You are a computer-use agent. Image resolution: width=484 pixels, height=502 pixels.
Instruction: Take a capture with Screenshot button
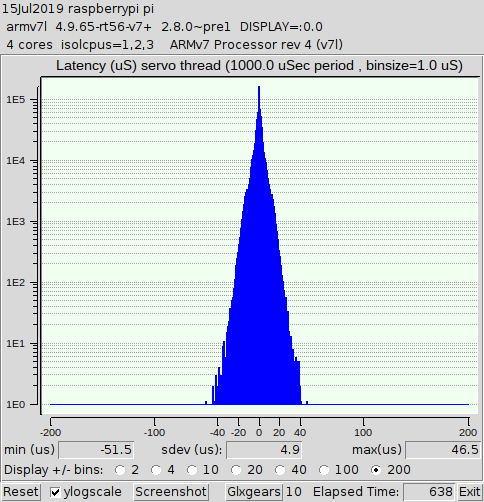pyautogui.click(x=171, y=492)
